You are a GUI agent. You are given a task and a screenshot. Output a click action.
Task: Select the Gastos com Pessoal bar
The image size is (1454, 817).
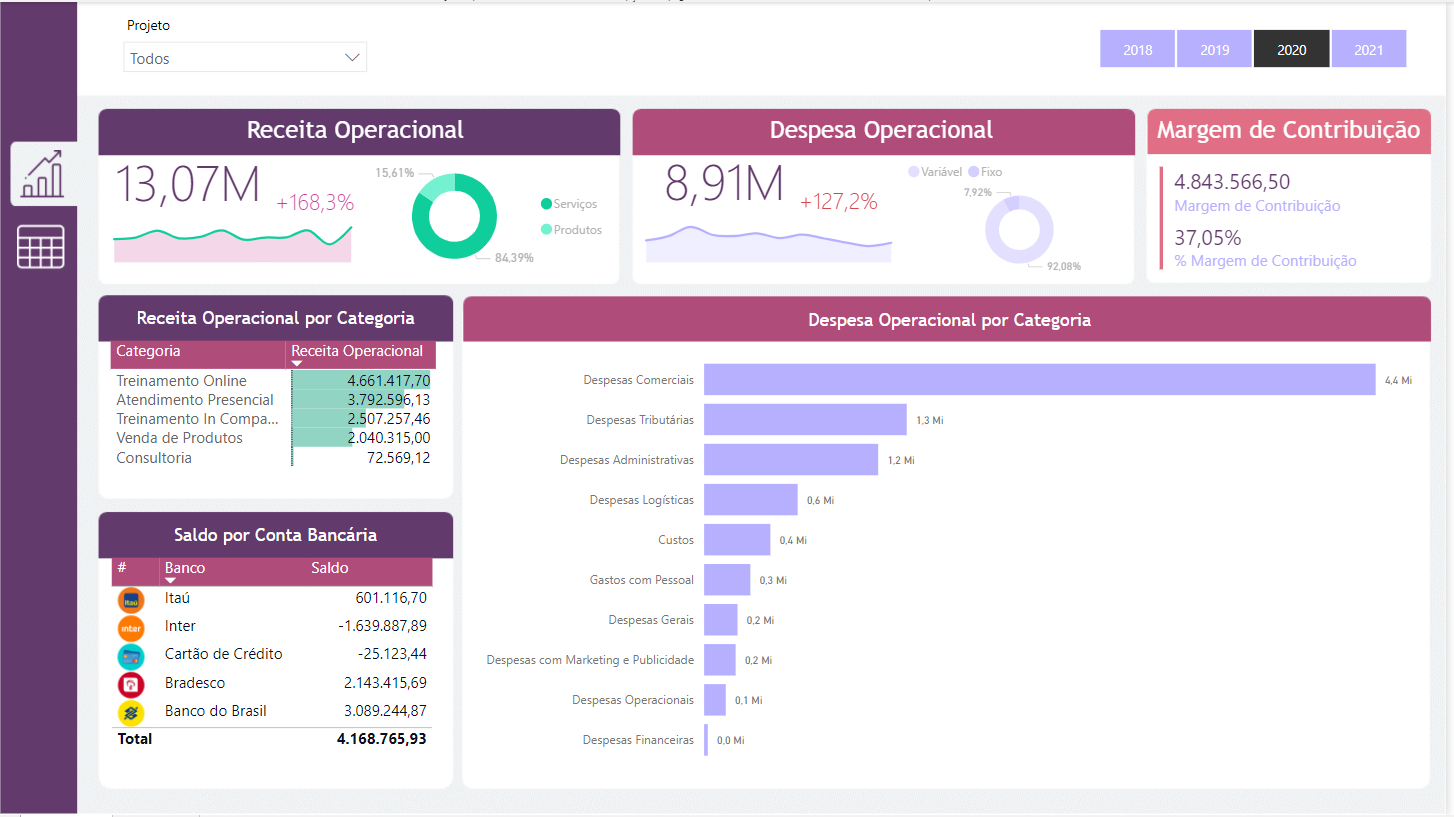coord(727,580)
